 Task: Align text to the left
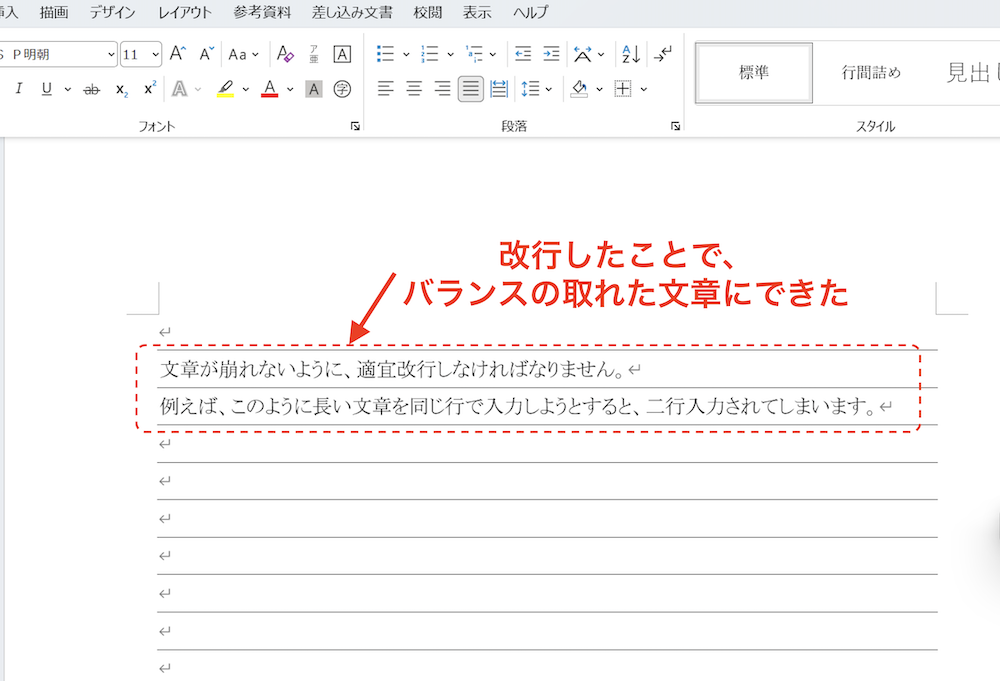pyautogui.click(x=385, y=89)
